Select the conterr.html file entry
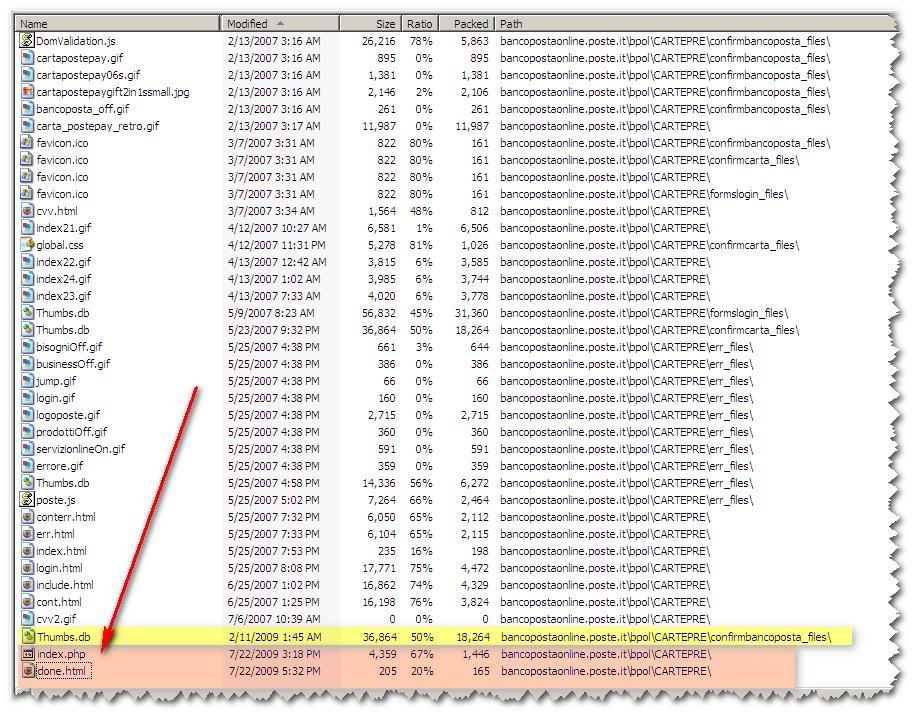The height and width of the screenshot is (718, 917). coord(66,517)
